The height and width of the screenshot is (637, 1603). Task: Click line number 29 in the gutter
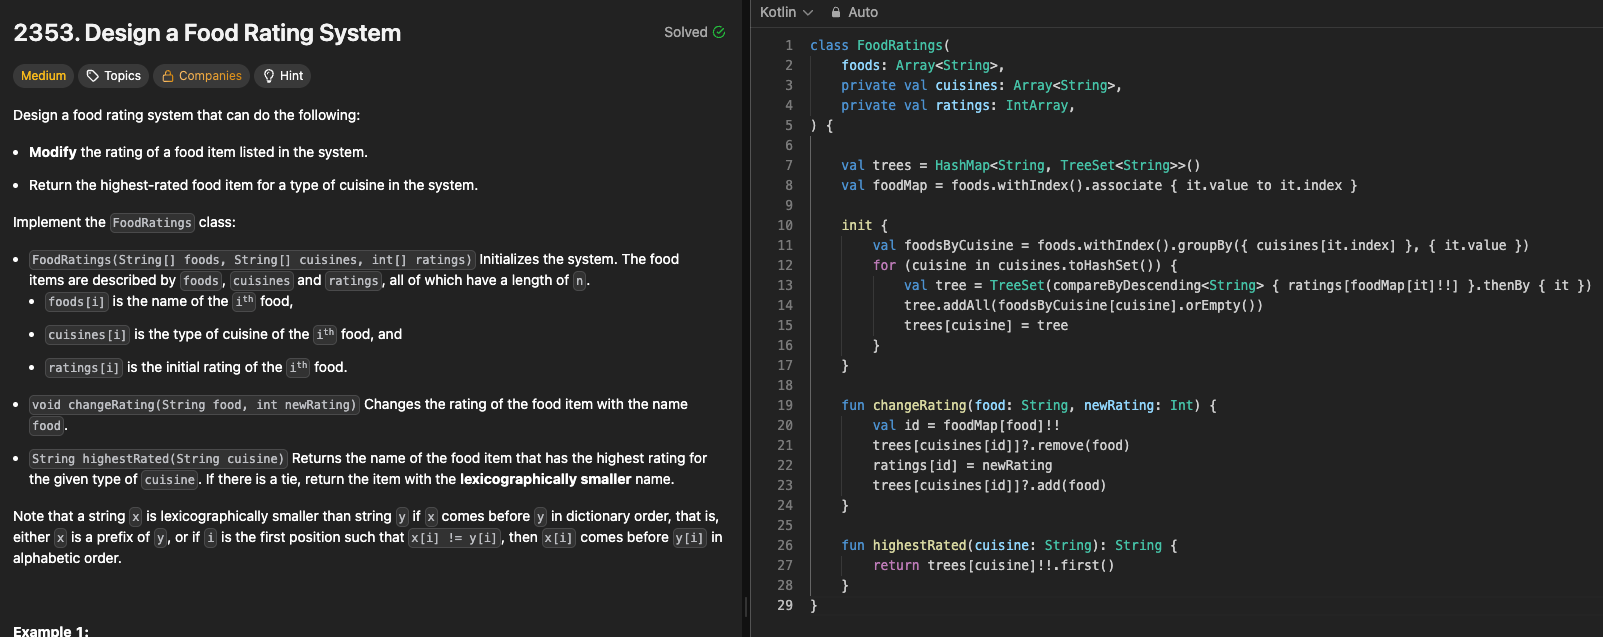click(785, 605)
